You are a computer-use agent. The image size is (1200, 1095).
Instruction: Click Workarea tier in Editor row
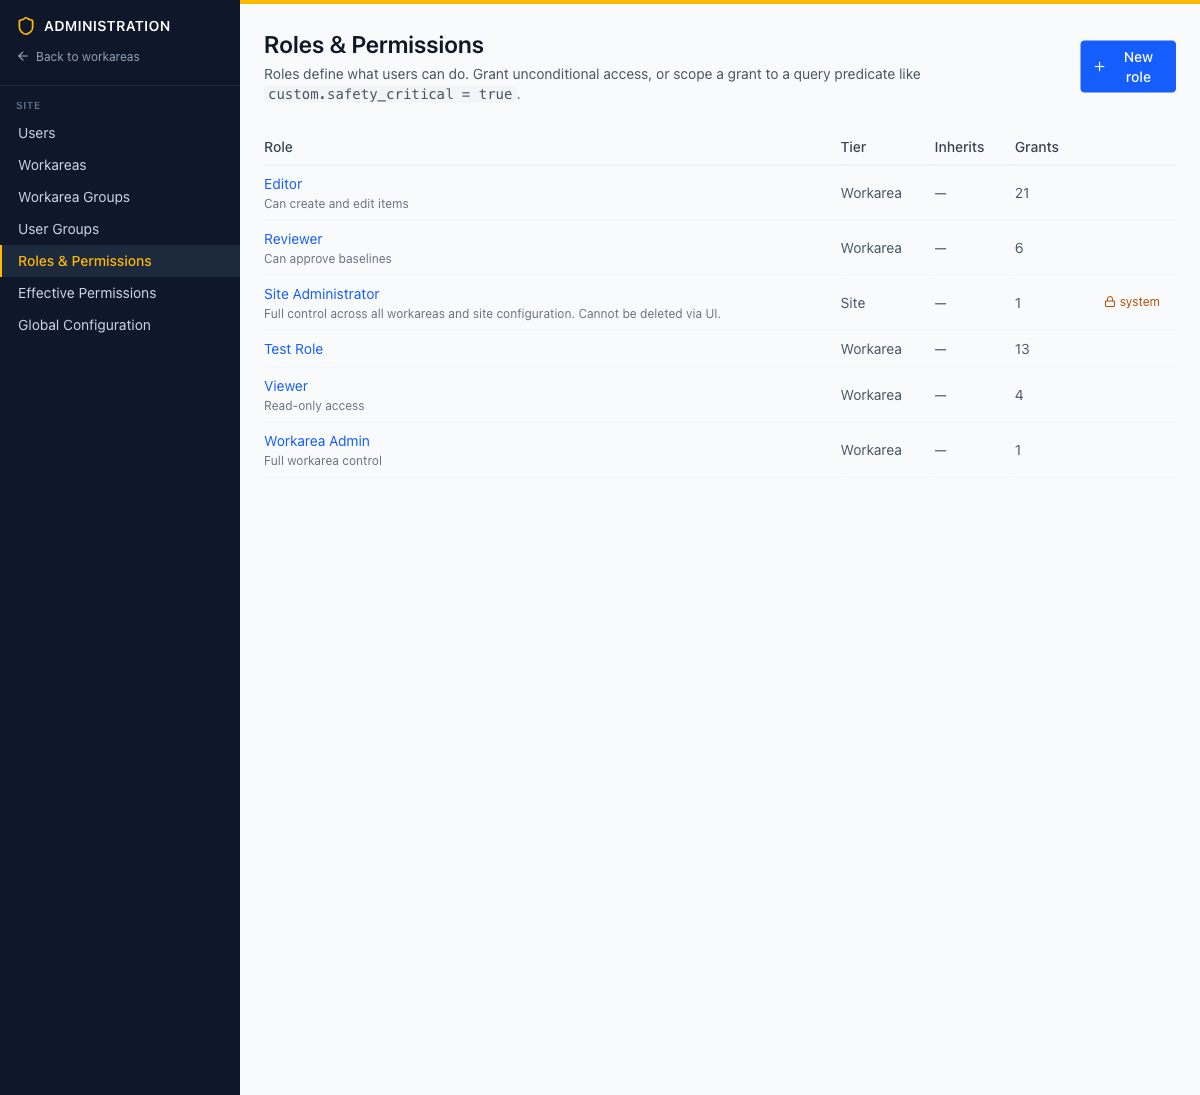[x=871, y=193]
